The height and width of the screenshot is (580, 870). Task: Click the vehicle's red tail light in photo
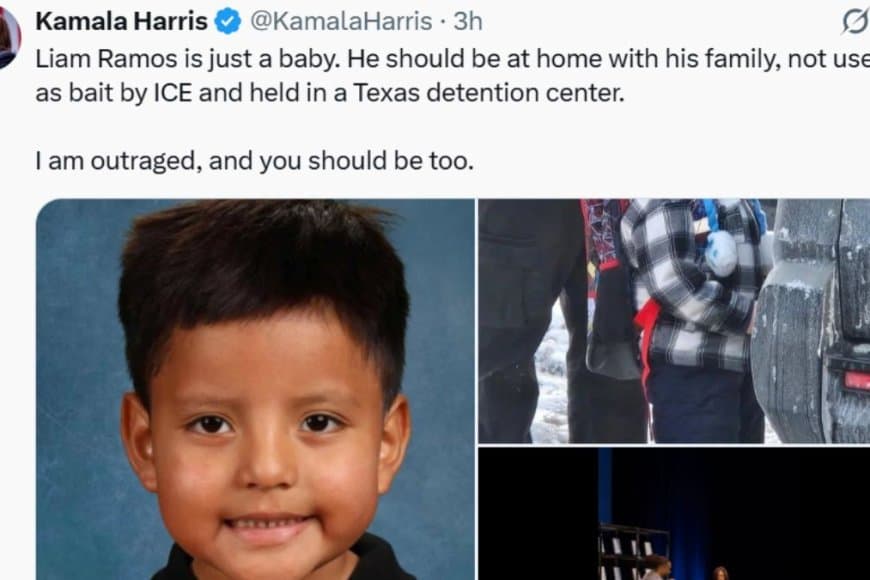point(857,380)
